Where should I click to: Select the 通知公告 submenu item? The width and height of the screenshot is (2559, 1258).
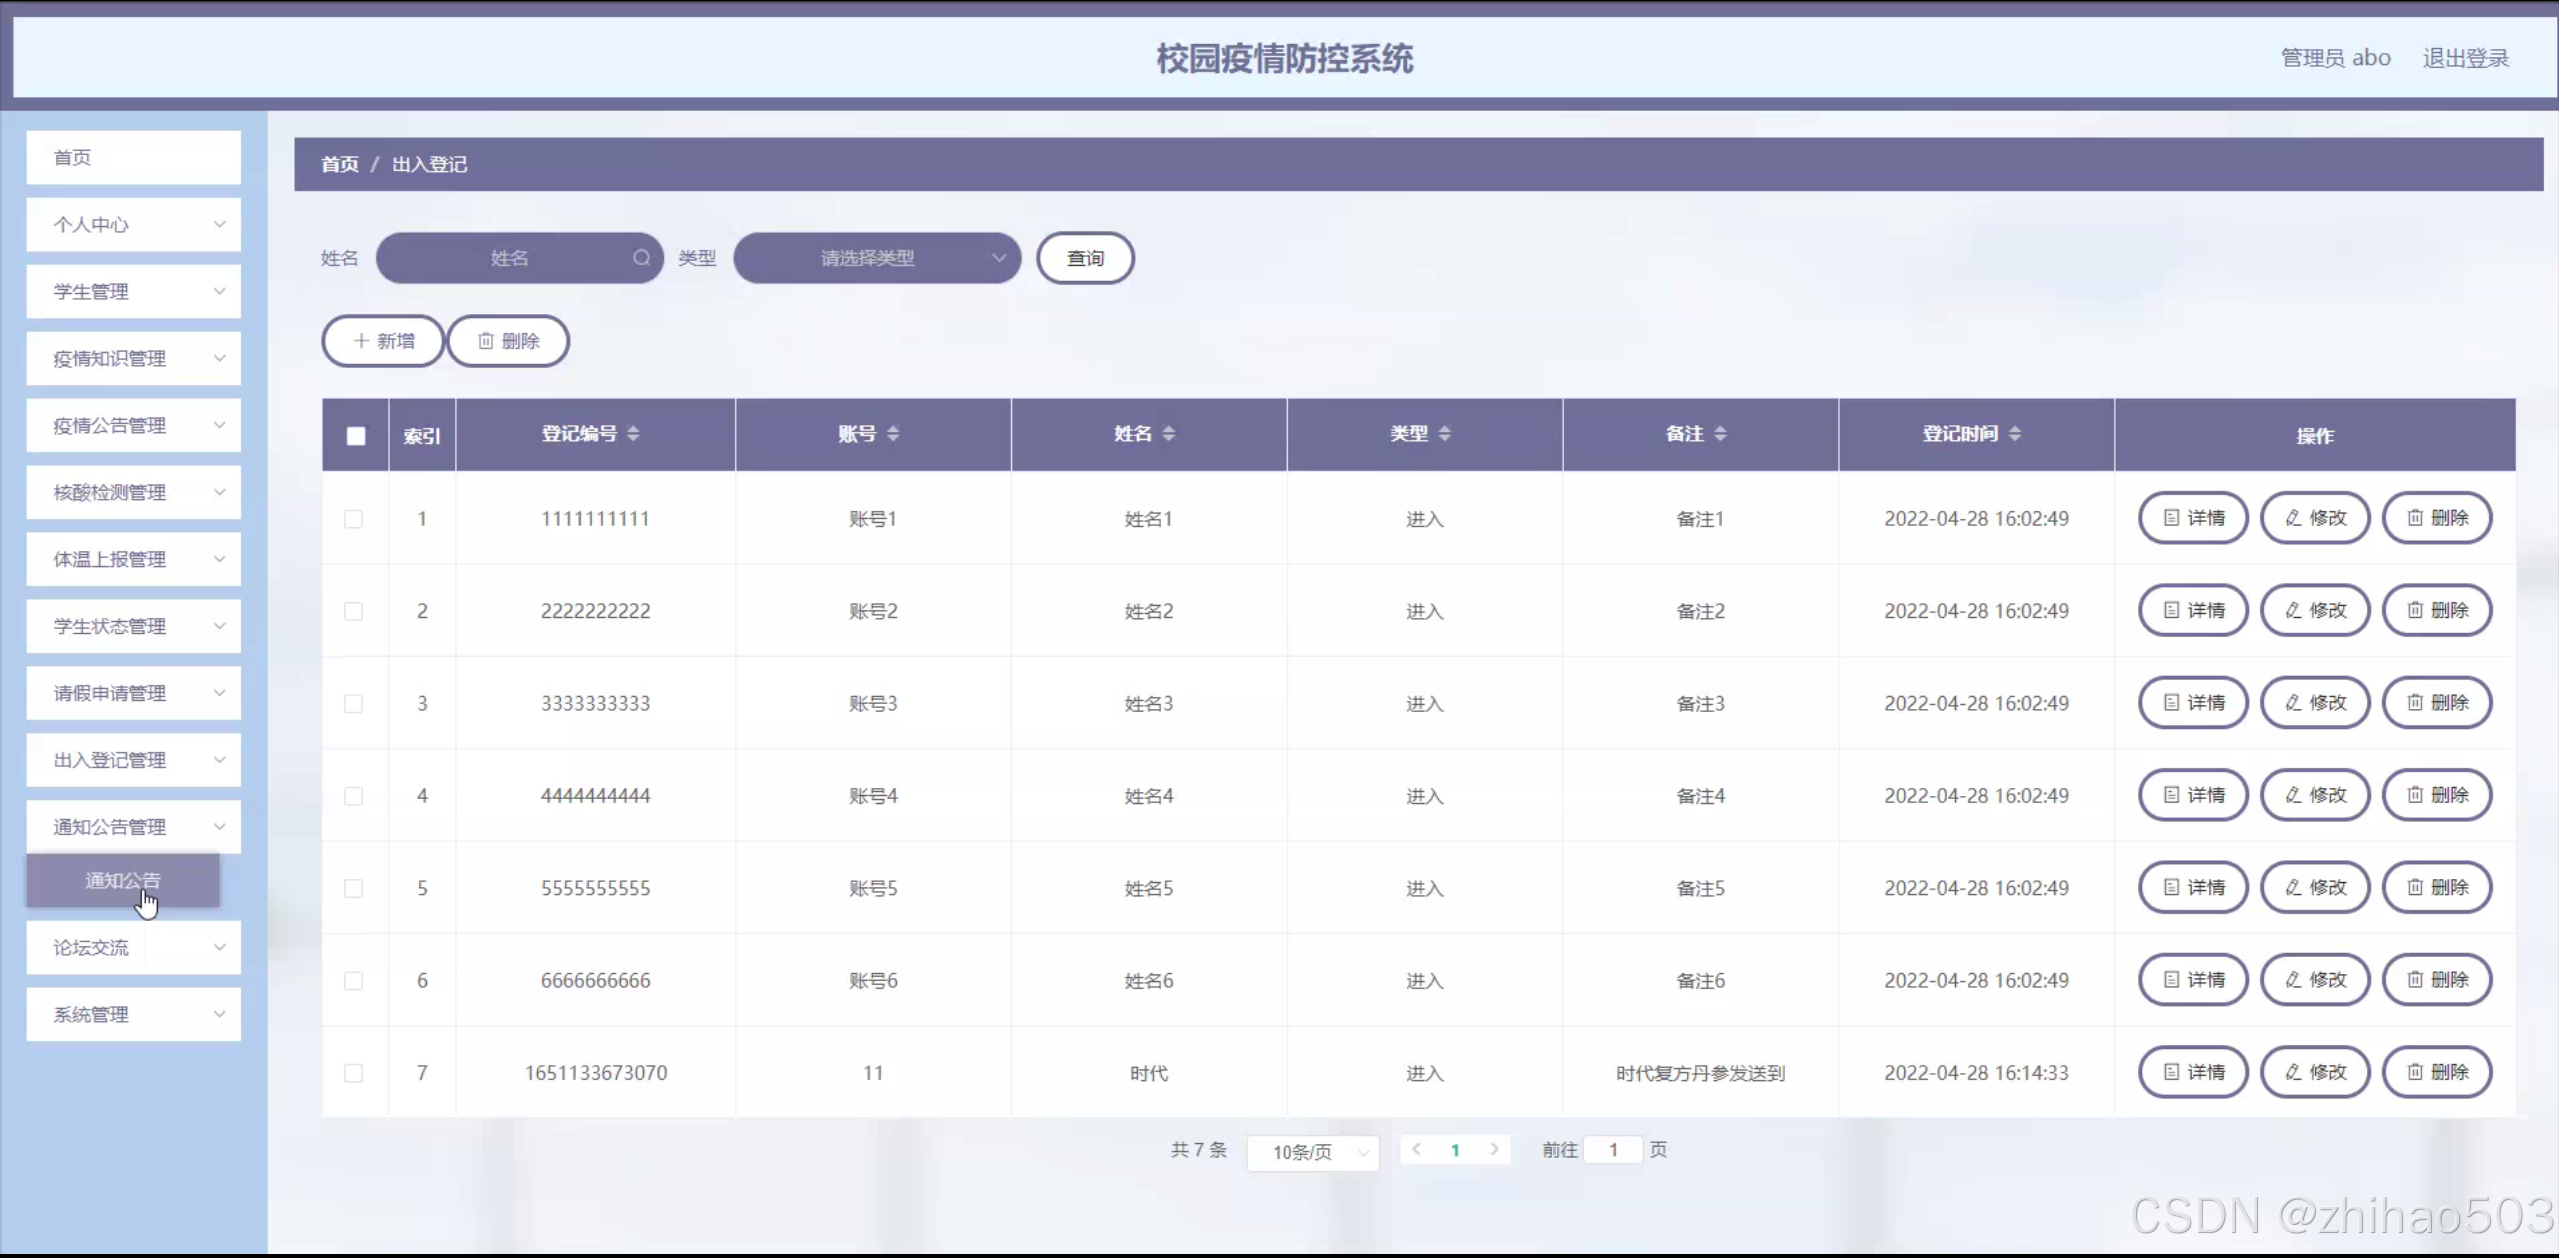tap(123, 880)
